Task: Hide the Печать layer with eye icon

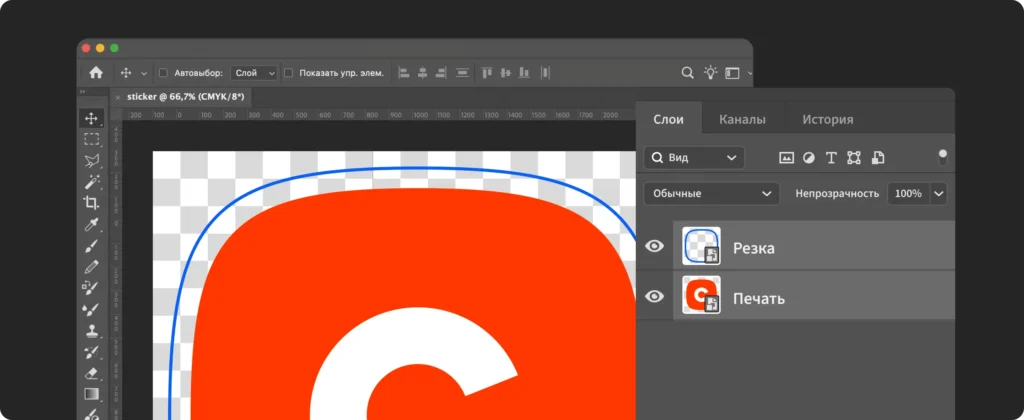Action: tap(654, 296)
